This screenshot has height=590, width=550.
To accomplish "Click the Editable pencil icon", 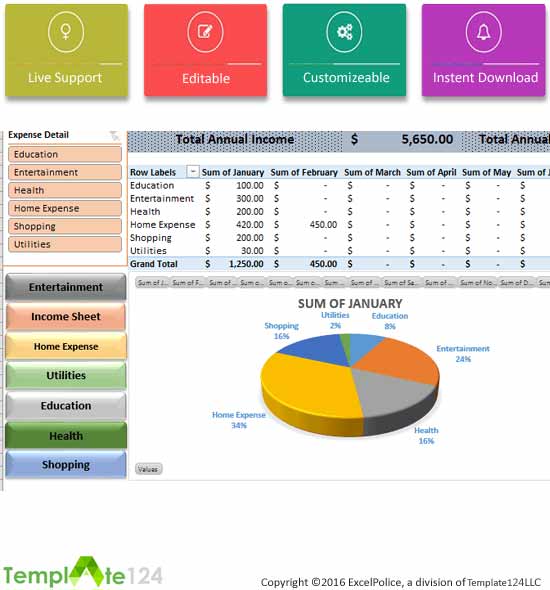I will [x=205, y=32].
